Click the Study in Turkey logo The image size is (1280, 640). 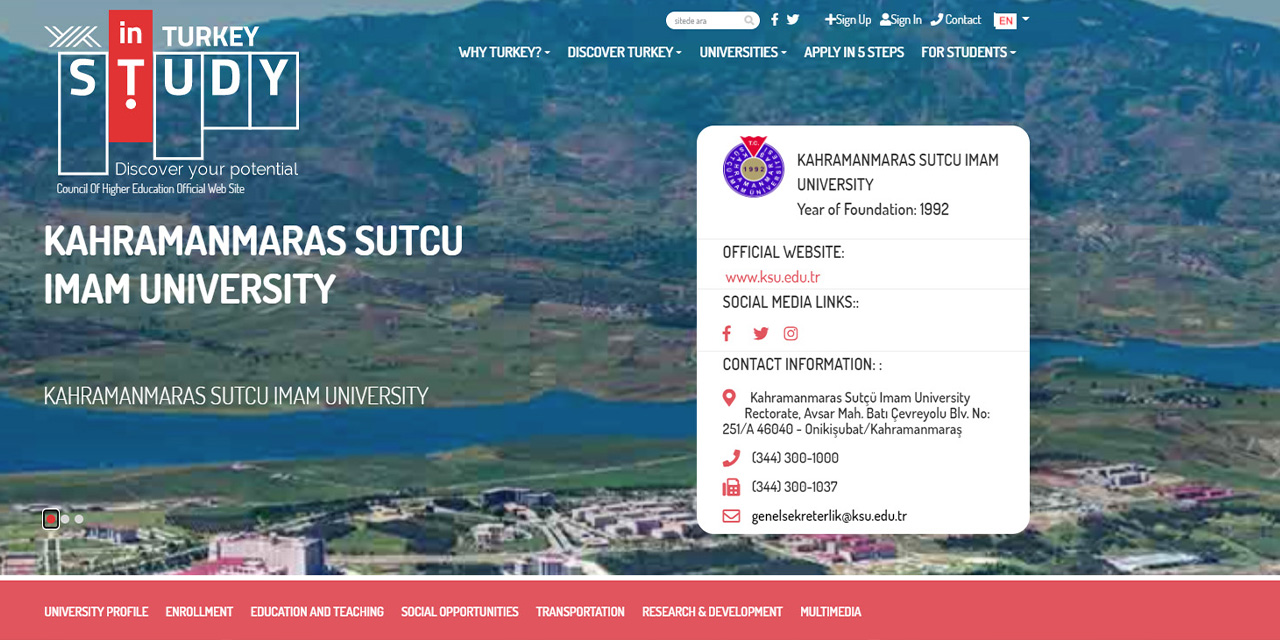(x=176, y=95)
